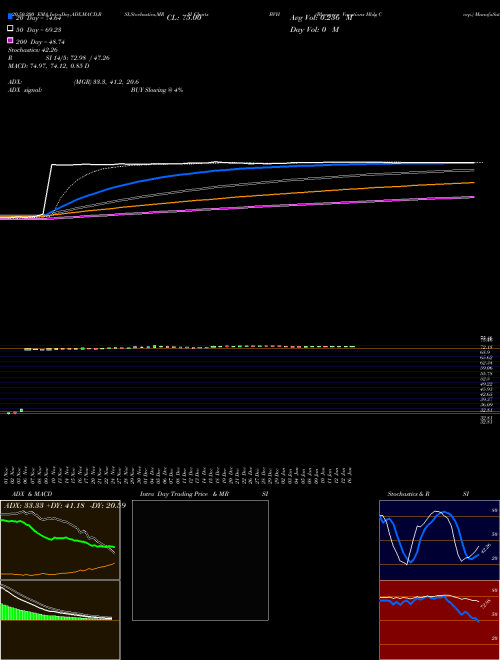Viewport: 500px width, 660px height.
Task: Click the 72.98 value label in RSI panel
Action: click(x=486, y=604)
